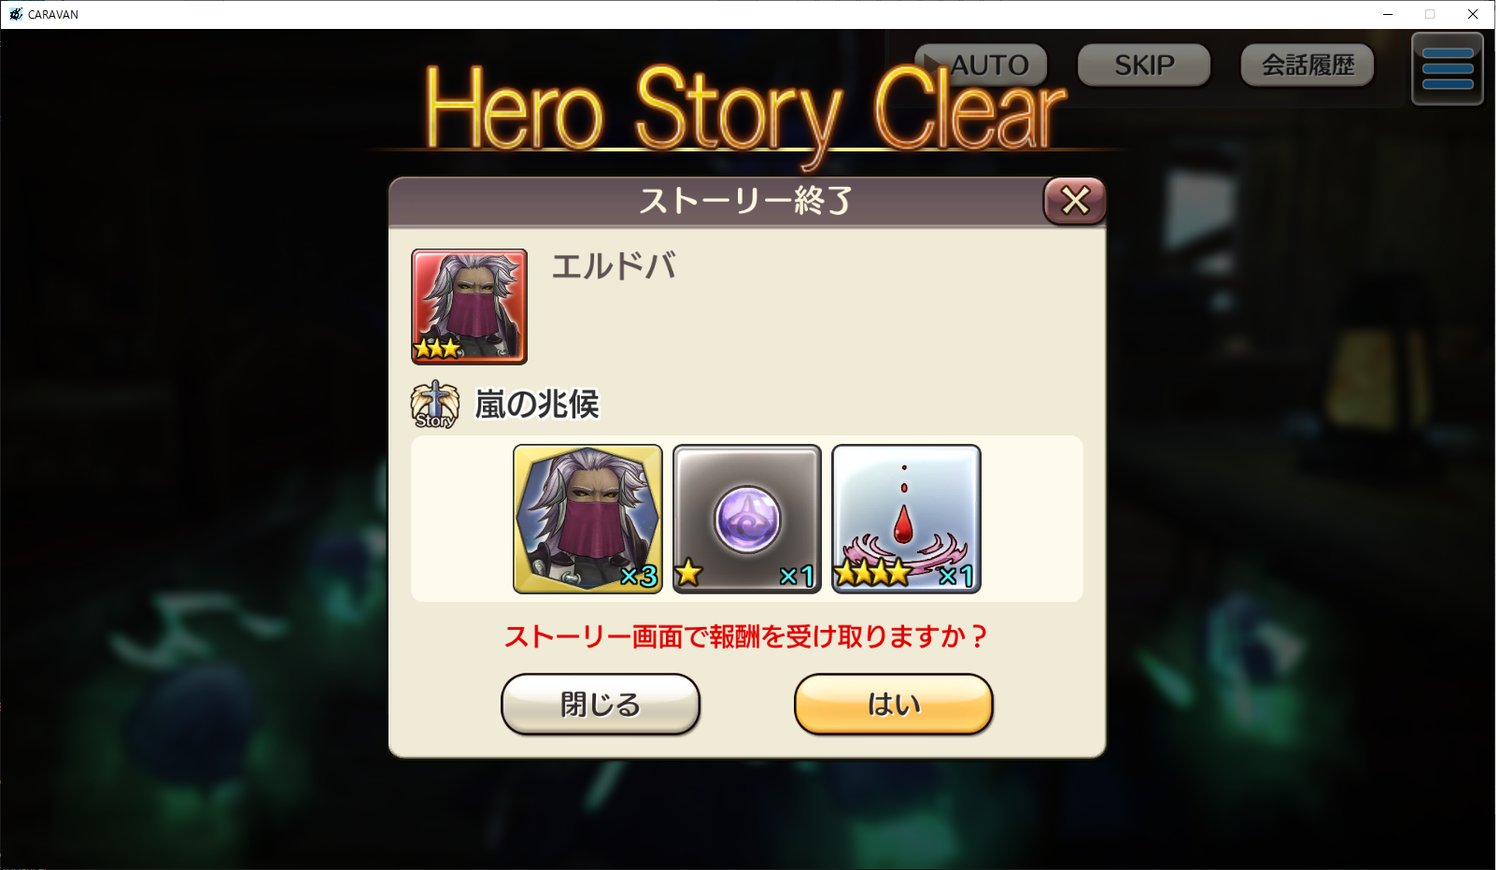
Task: Click the 閉じる close button
Action: click(x=600, y=704)
